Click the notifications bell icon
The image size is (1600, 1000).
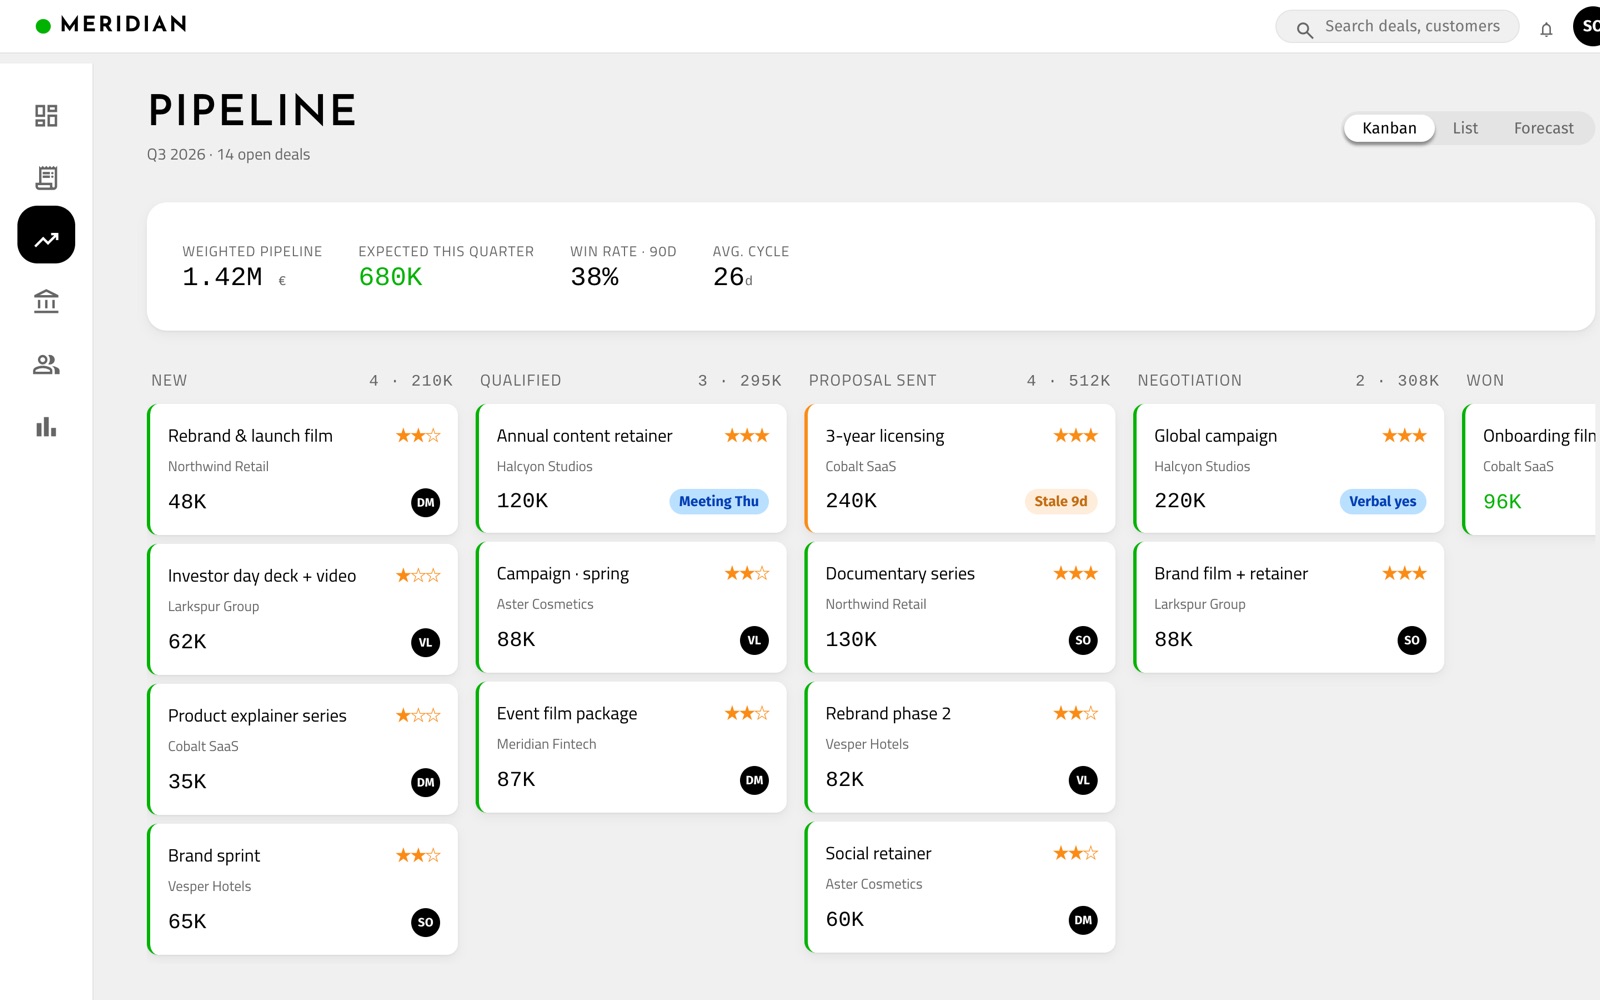[1546, 29]
